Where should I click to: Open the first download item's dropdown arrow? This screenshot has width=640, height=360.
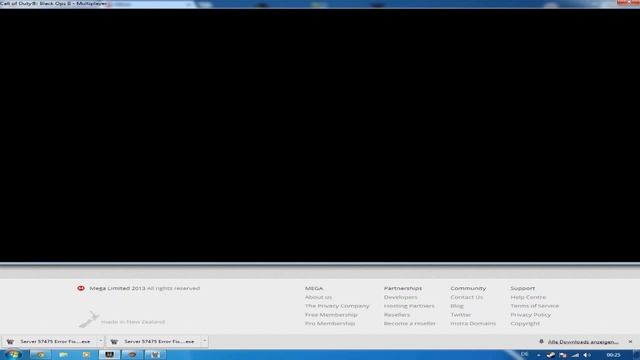click(100, 341)
